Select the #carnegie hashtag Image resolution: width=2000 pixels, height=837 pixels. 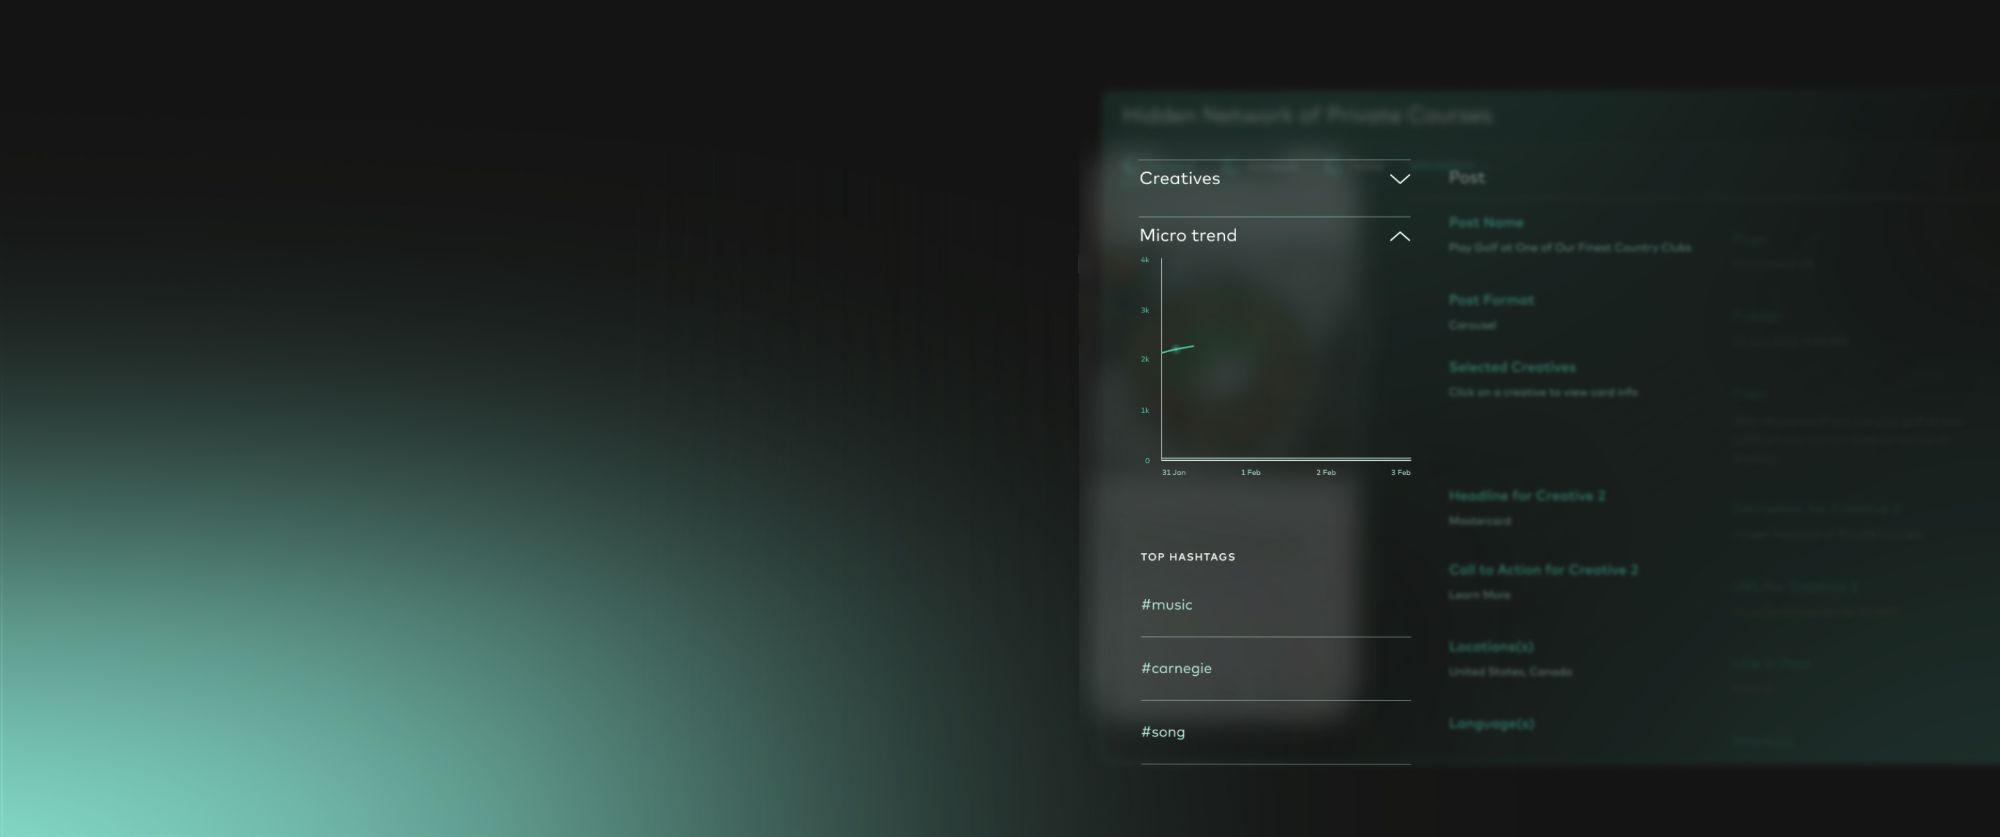click(x=1176, y=668)
